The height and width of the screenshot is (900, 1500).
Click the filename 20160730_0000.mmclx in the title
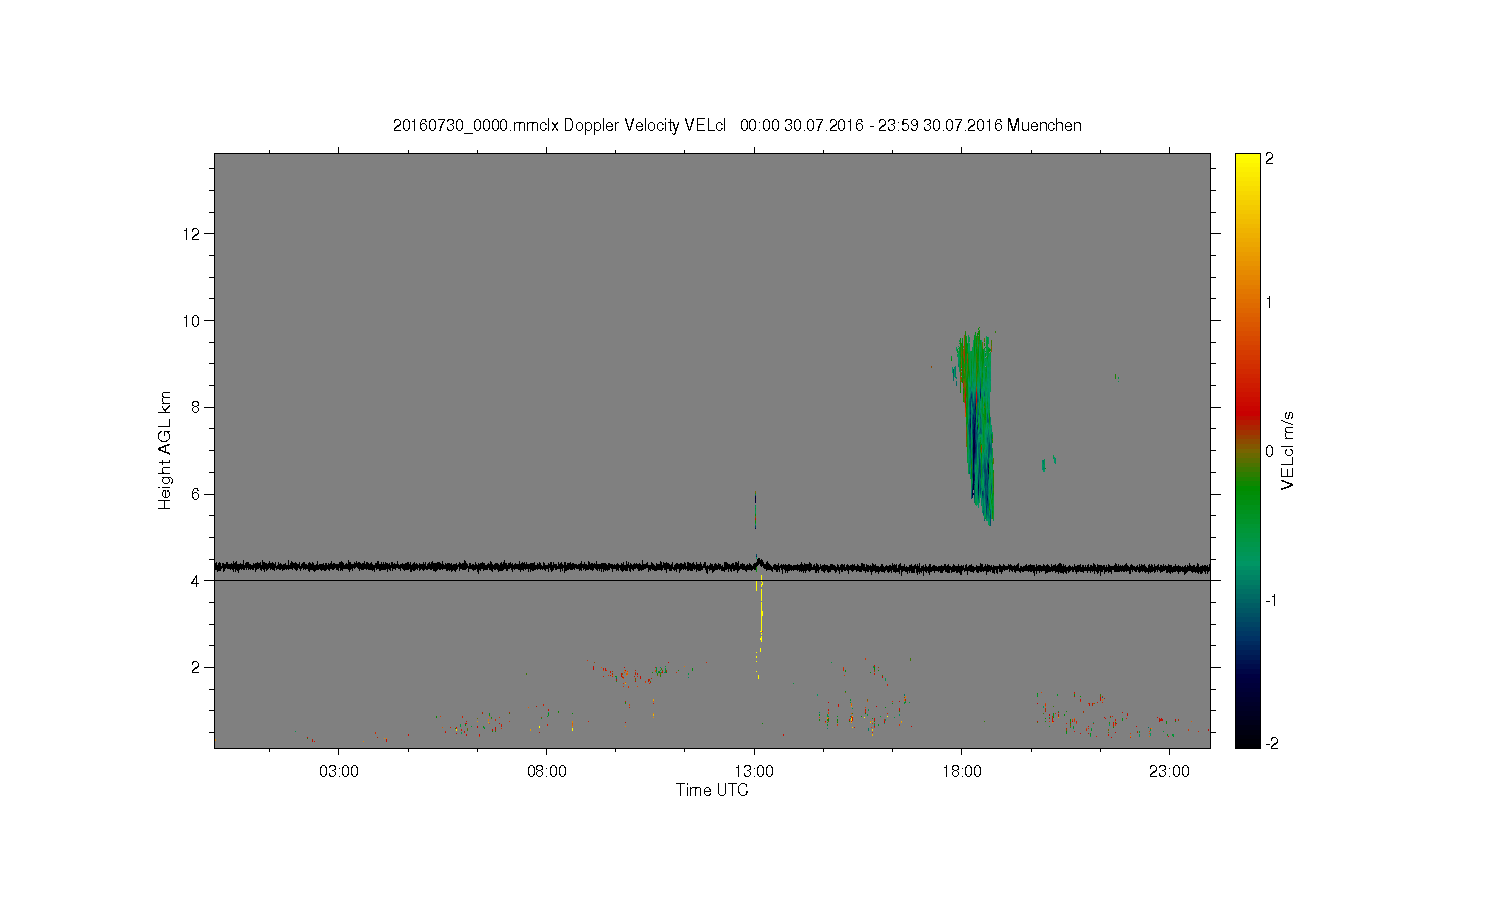pyautogui.click(x=476, y=126)
